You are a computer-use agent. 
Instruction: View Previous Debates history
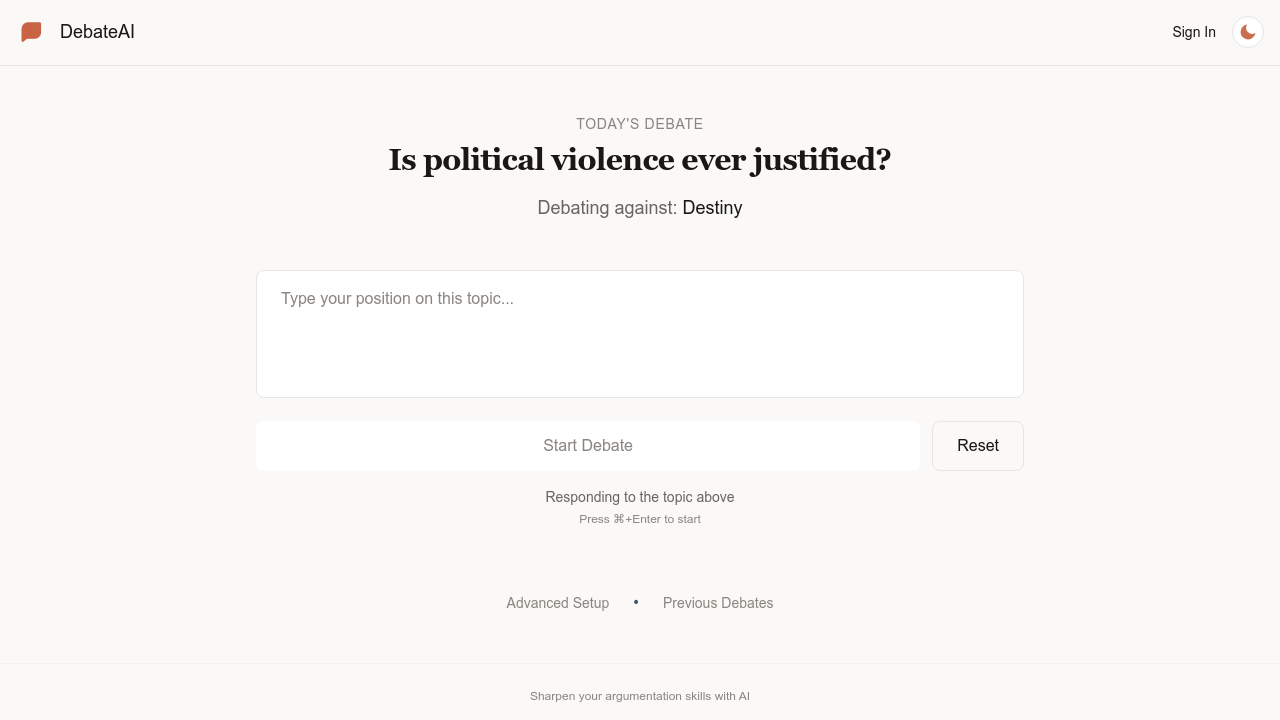coord(717,603)
